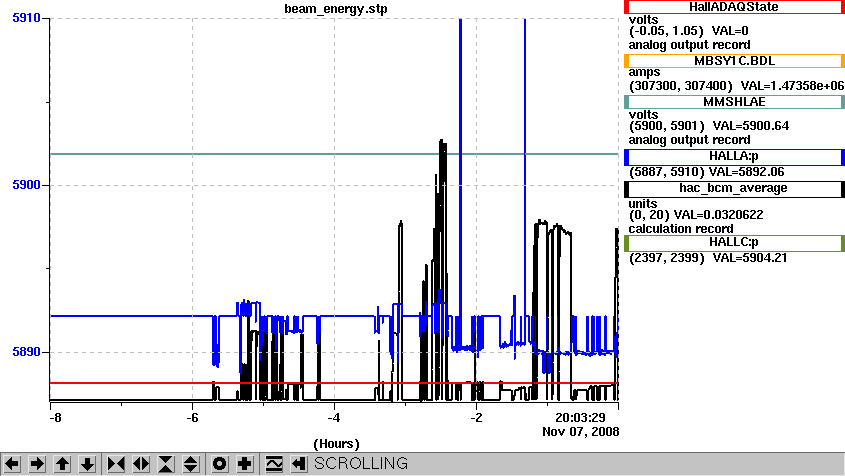Click the "calculation record" description text
This screenshot has height=476, width=845.
tap(681, 229)
